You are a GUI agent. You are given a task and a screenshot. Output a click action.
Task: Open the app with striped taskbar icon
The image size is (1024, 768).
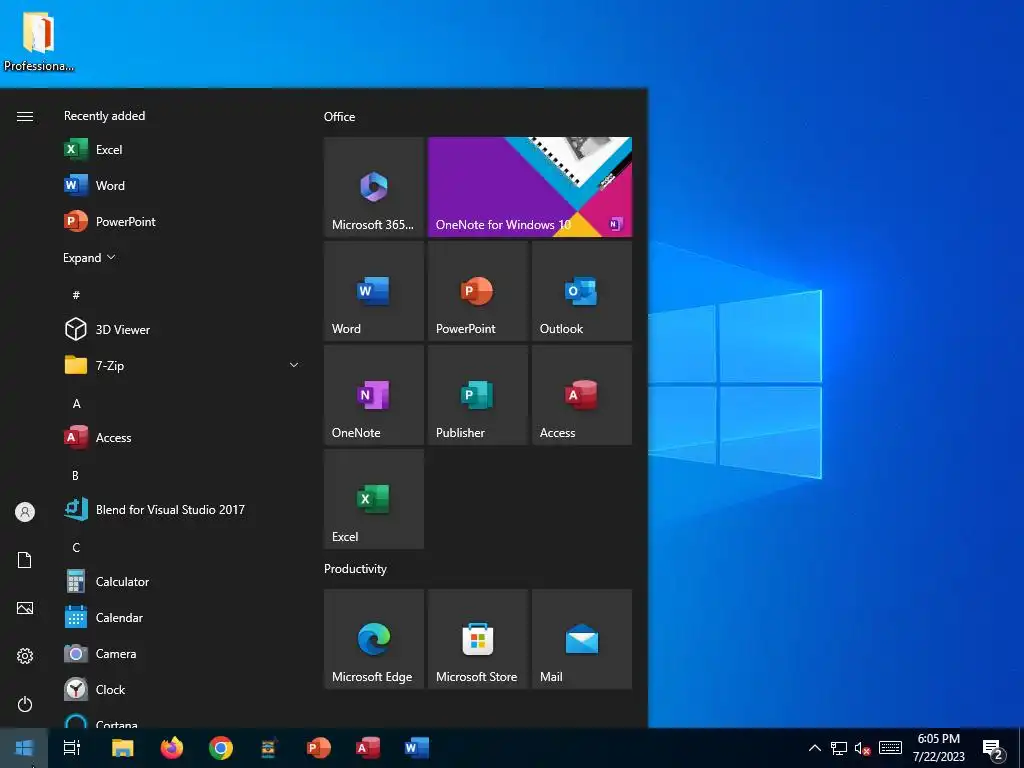click(x=269, y=748)
